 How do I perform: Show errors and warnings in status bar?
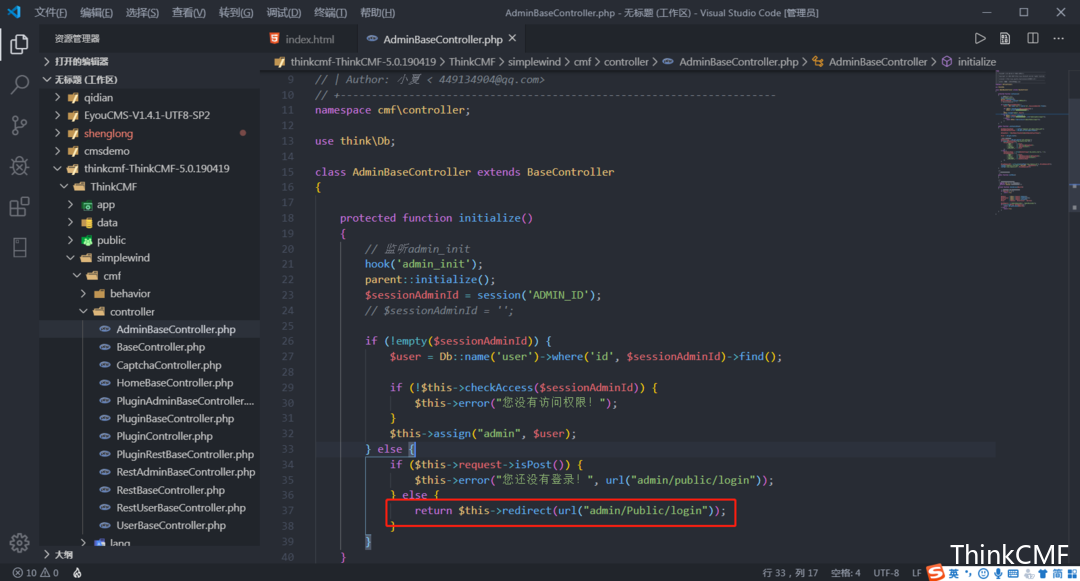(36, 573)
